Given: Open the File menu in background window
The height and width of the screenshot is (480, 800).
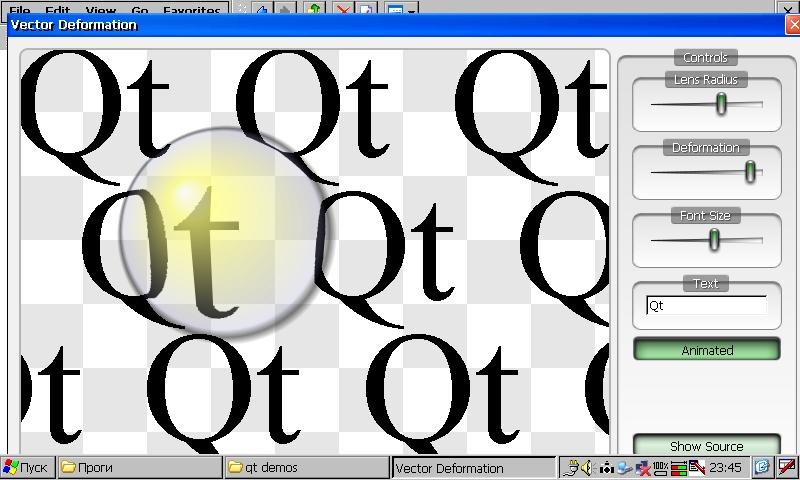Looking at the screenshot, I should click(20, 10).
